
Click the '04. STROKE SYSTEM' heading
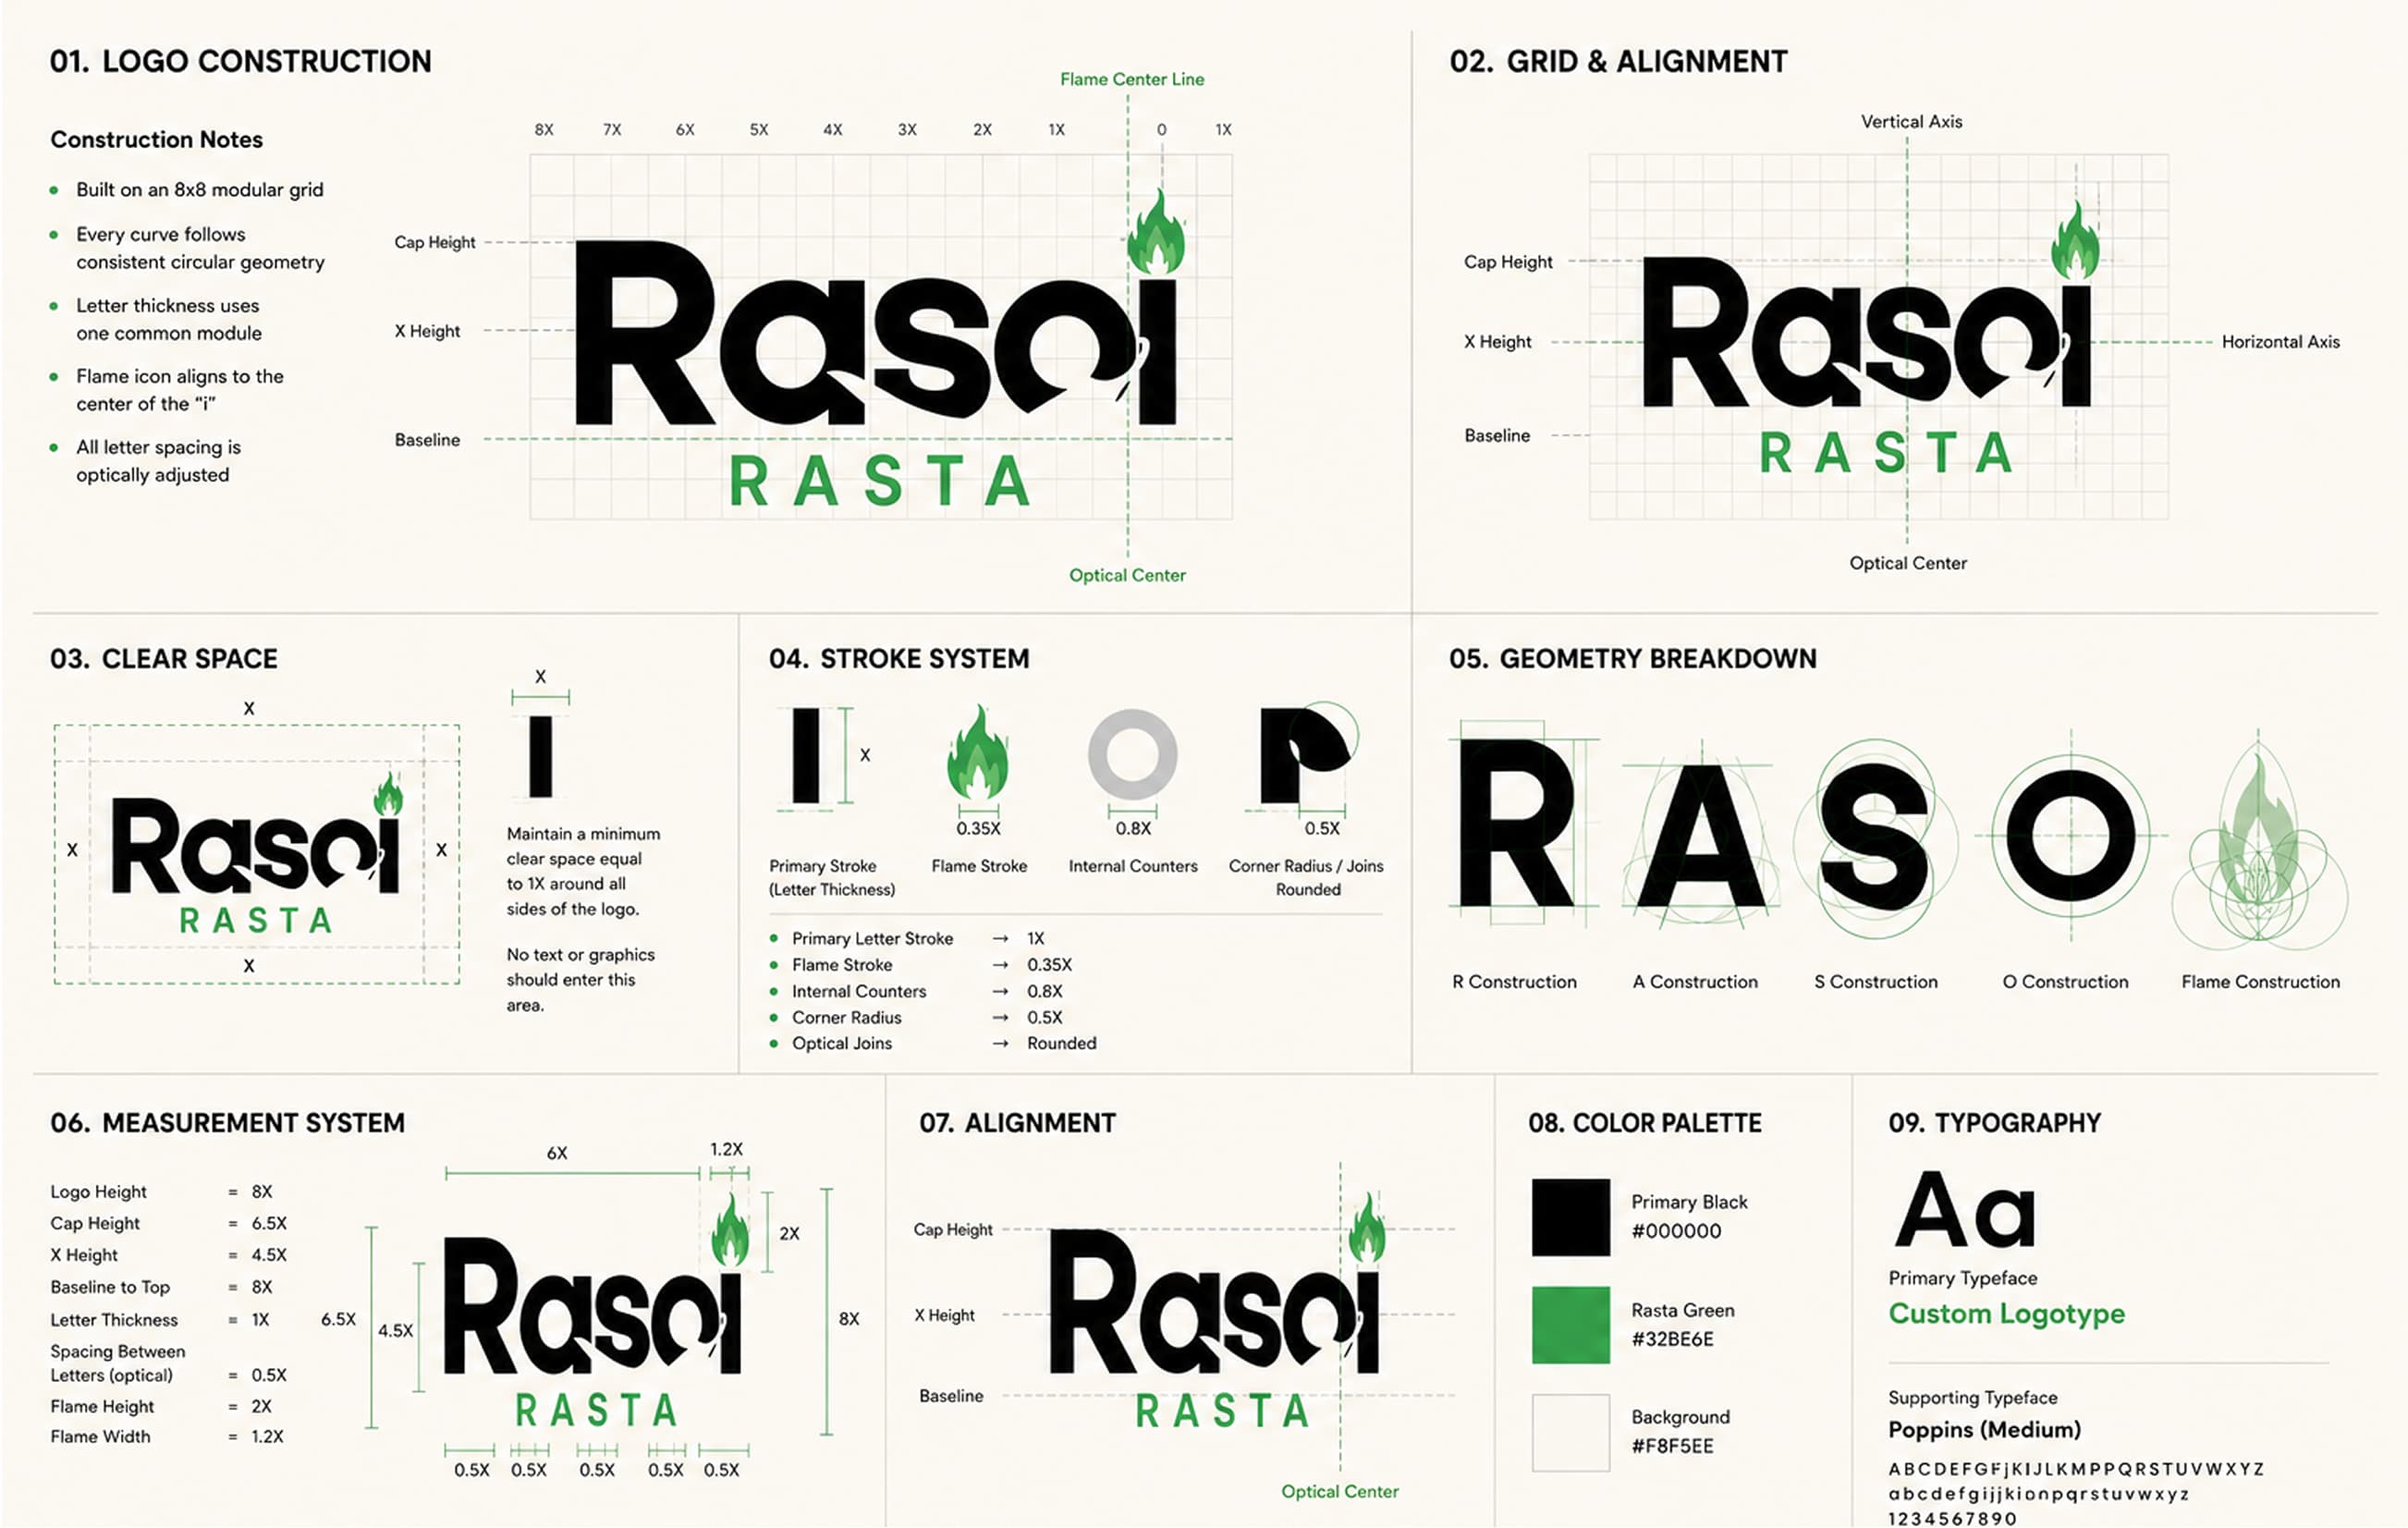pos(899,659)
